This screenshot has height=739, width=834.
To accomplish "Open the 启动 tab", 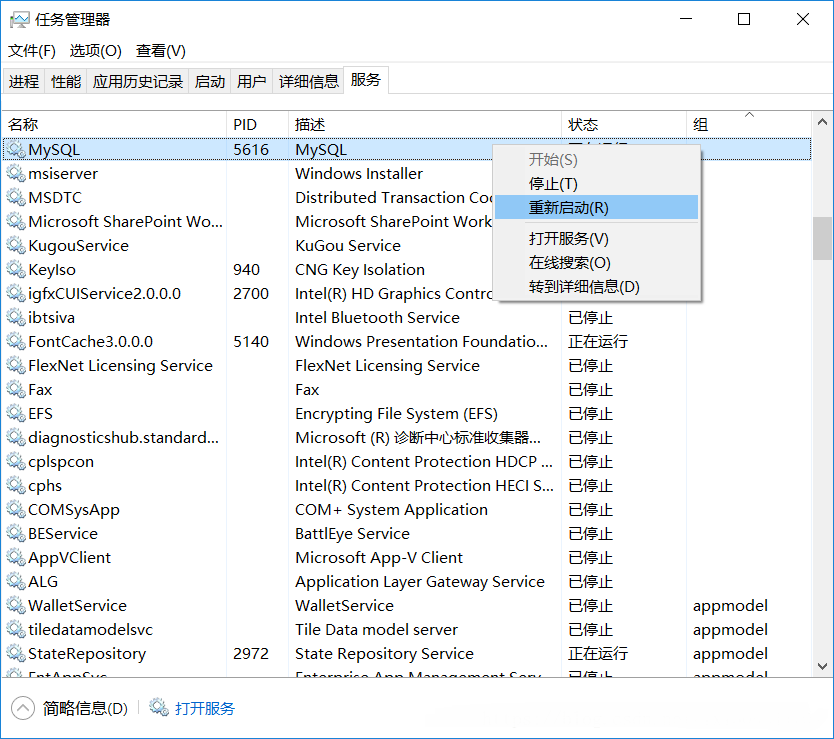I will [210, 82].
